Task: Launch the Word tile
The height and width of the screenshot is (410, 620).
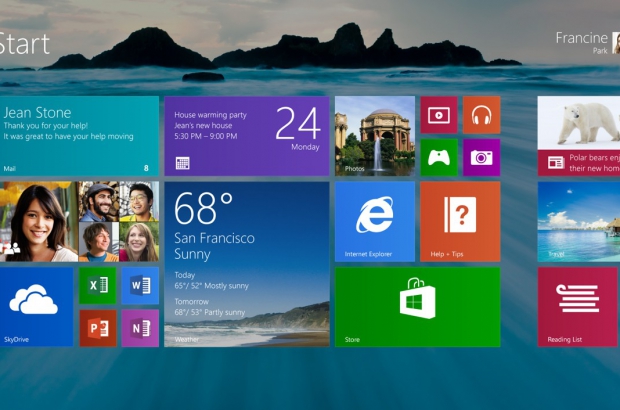Action: (x=140, y=285)
